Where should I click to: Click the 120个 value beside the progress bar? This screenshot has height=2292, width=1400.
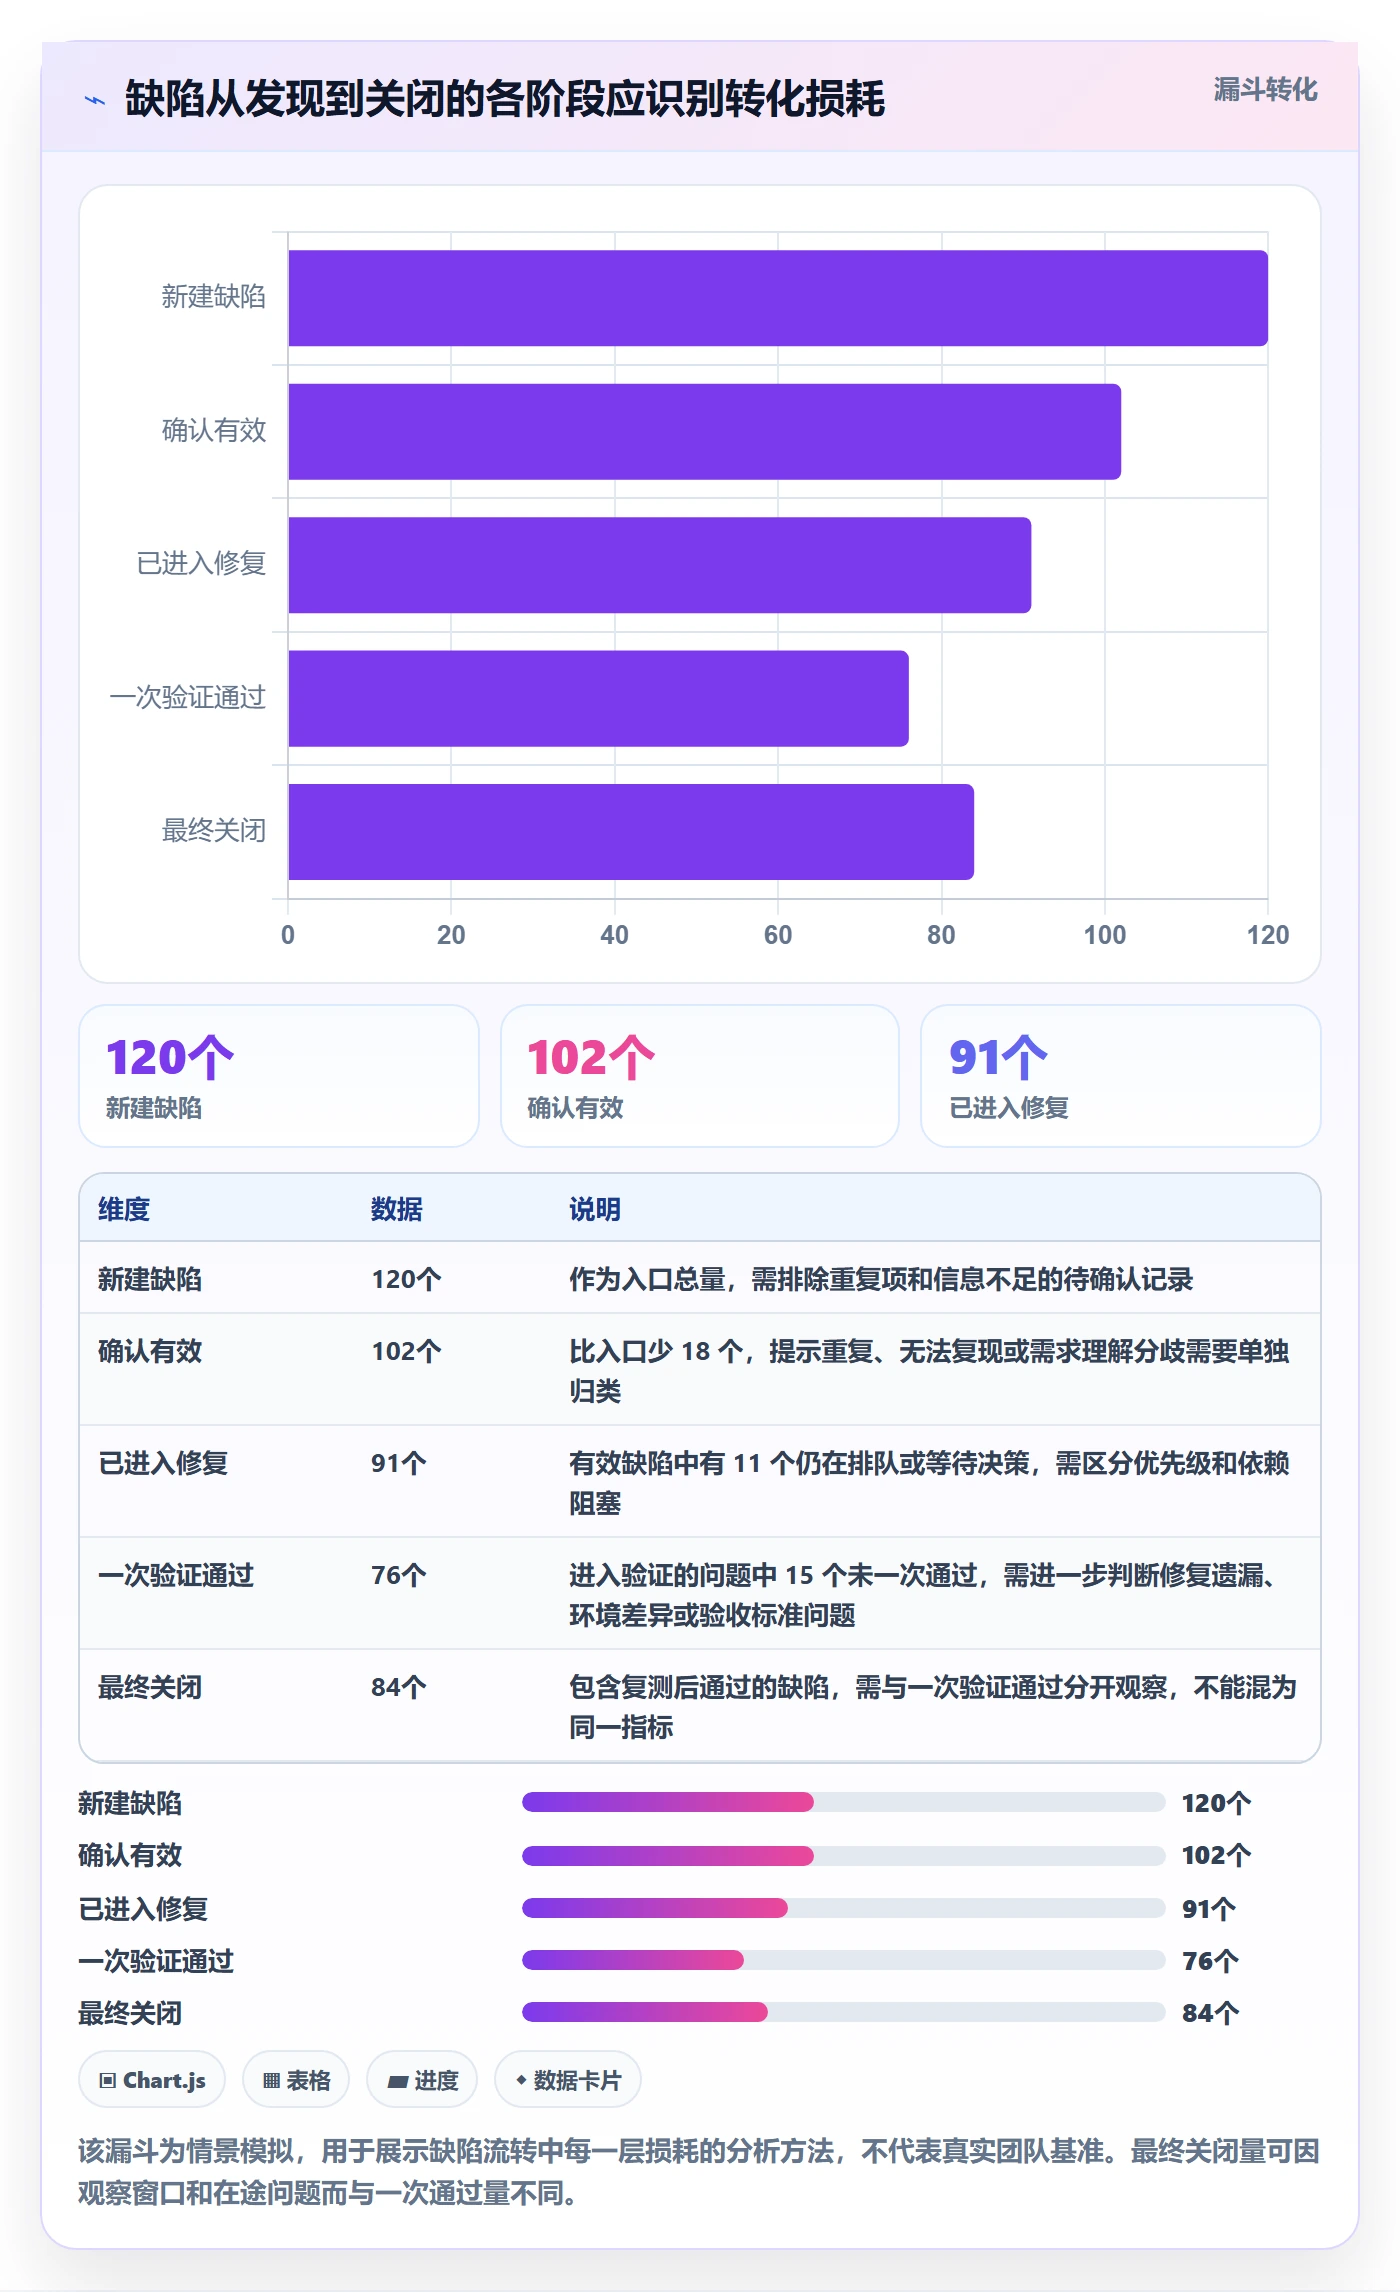pos(1216,1803)
